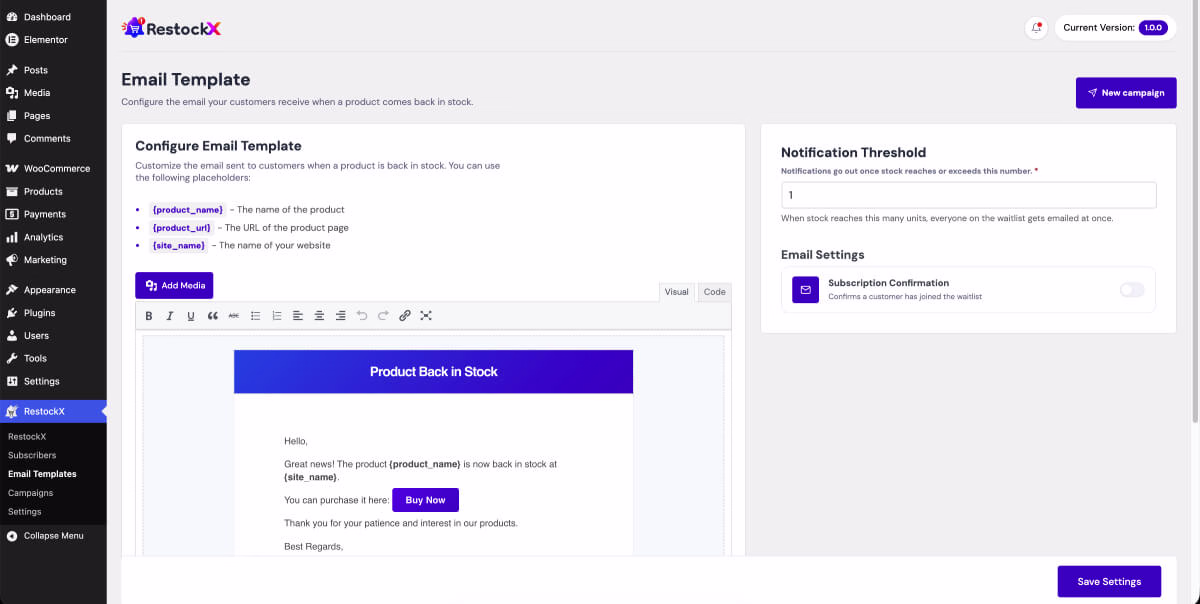1200x604 pixels.
Task: Toggle bold formatting in the editor
Action: [149, 316]
